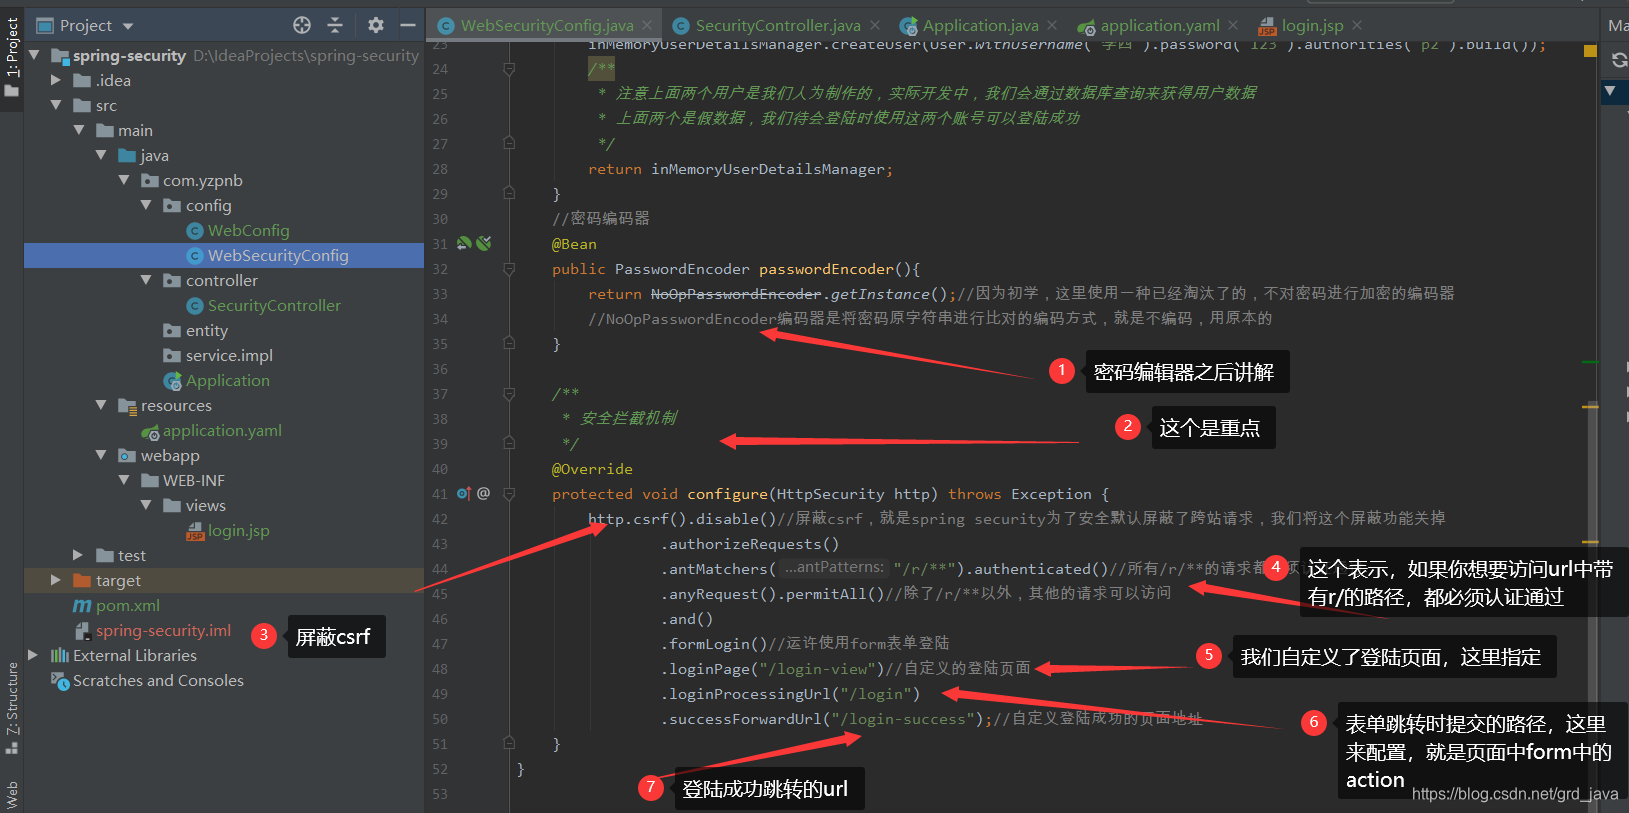The image size is (1629, 813).
Task: Switch to SecurityController.java tab
Action: pos(778,25)
